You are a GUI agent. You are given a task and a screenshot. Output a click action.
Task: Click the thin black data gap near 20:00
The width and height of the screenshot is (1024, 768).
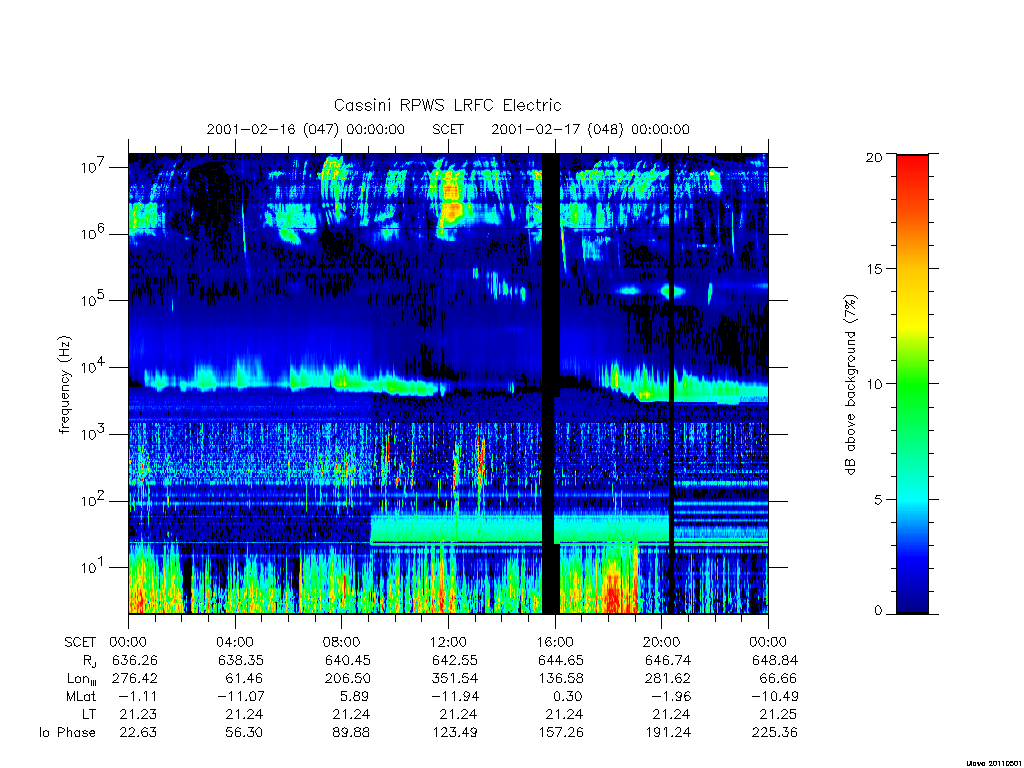tap(671, 384)
